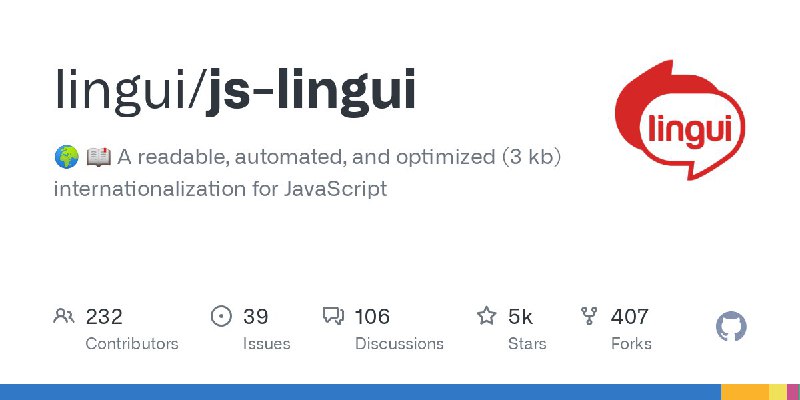Image resolution: width=800 pixels, height=400 pixels.
Task: Click the repository description text
Action: [308, 173]
